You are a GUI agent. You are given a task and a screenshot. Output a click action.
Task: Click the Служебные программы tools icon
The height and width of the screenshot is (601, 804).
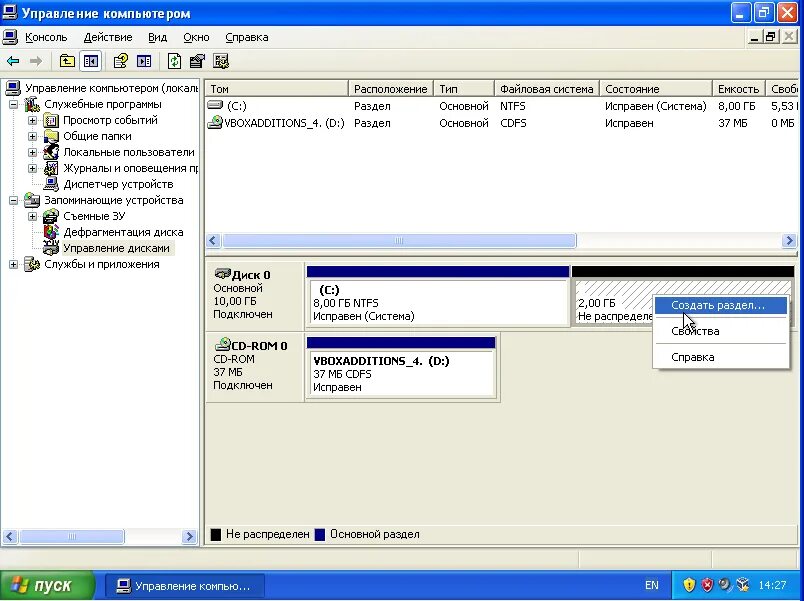(32, 104)
